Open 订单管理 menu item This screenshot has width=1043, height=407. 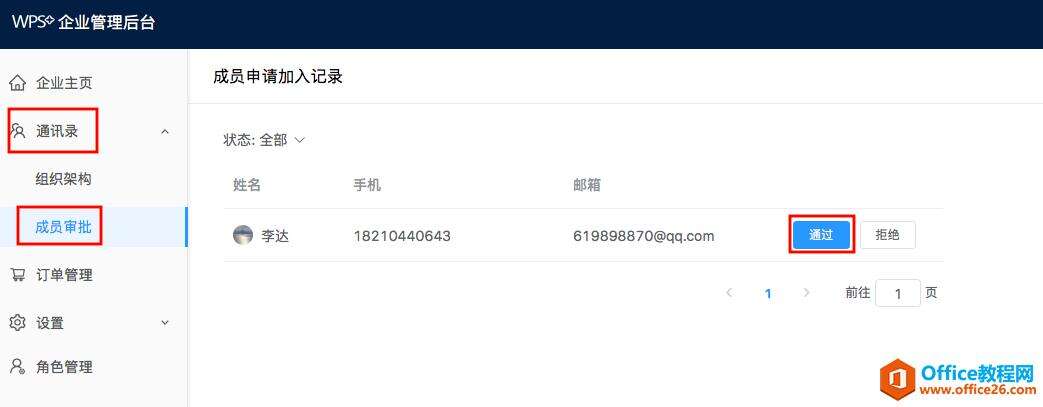tap(64, 275)
